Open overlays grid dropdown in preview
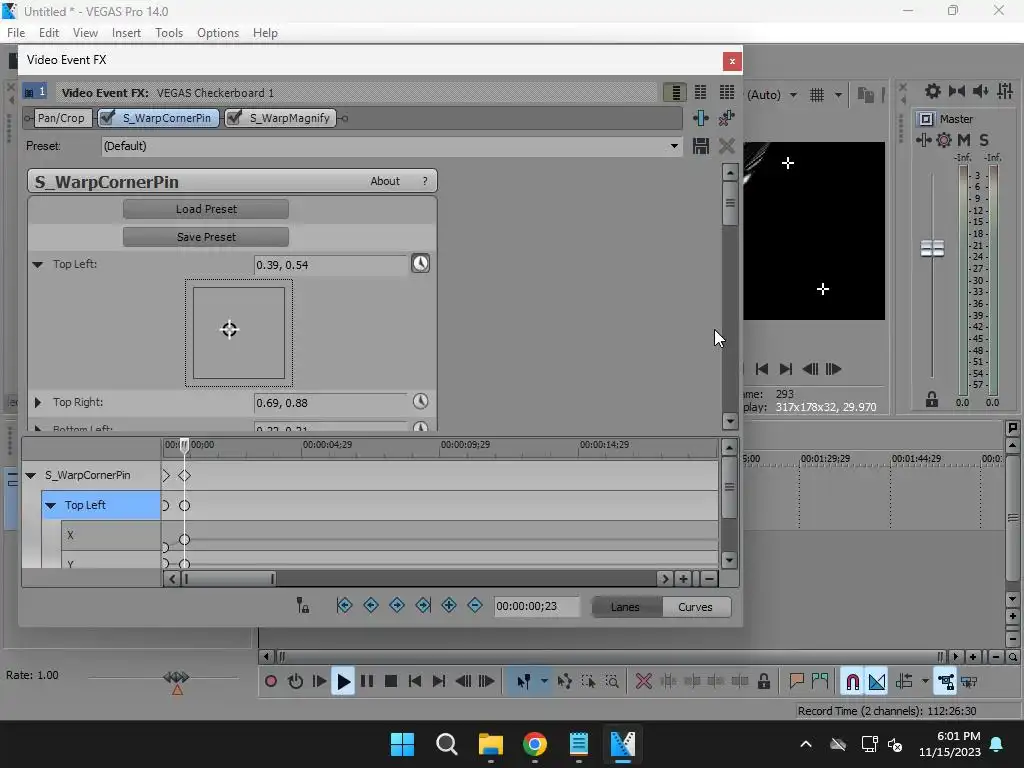Viewport: 1024px width, 768px height. tap(838, 95)
